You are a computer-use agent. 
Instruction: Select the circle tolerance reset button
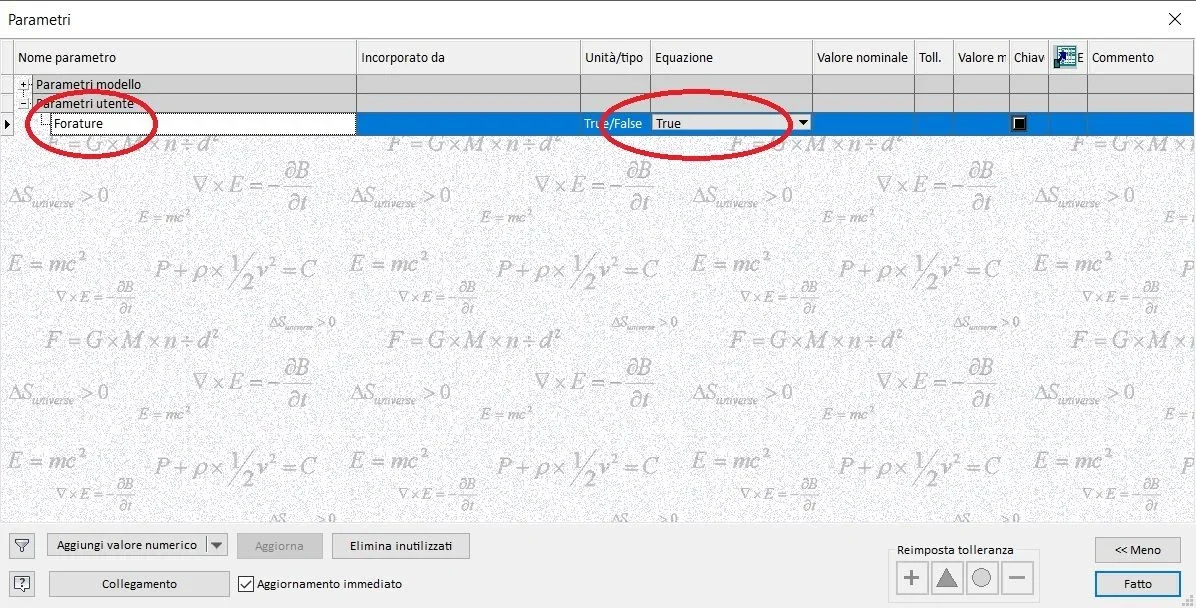tap(982, 578)
